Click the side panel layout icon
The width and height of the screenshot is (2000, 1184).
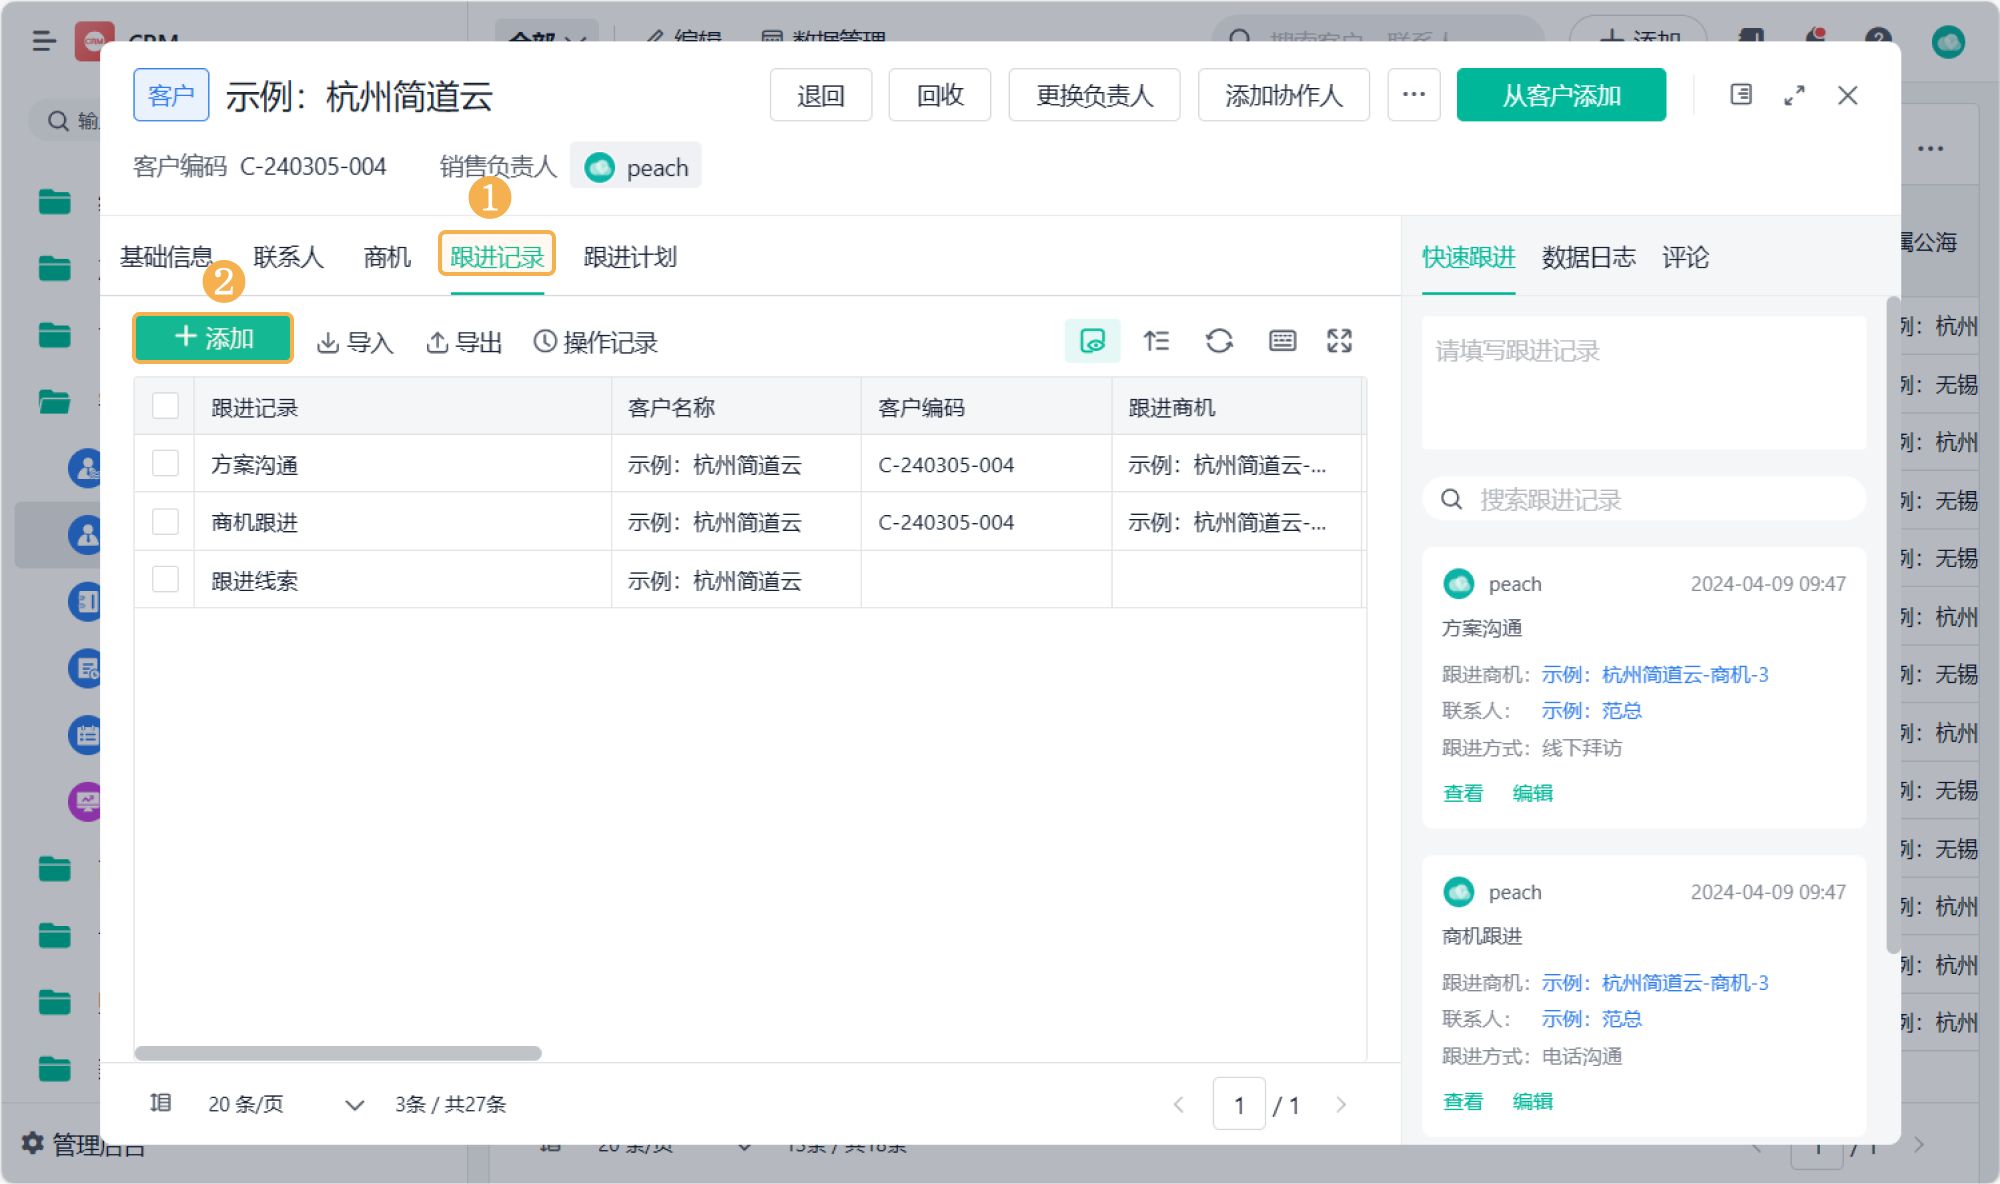pyautogui.click(x=1741, y=95)
